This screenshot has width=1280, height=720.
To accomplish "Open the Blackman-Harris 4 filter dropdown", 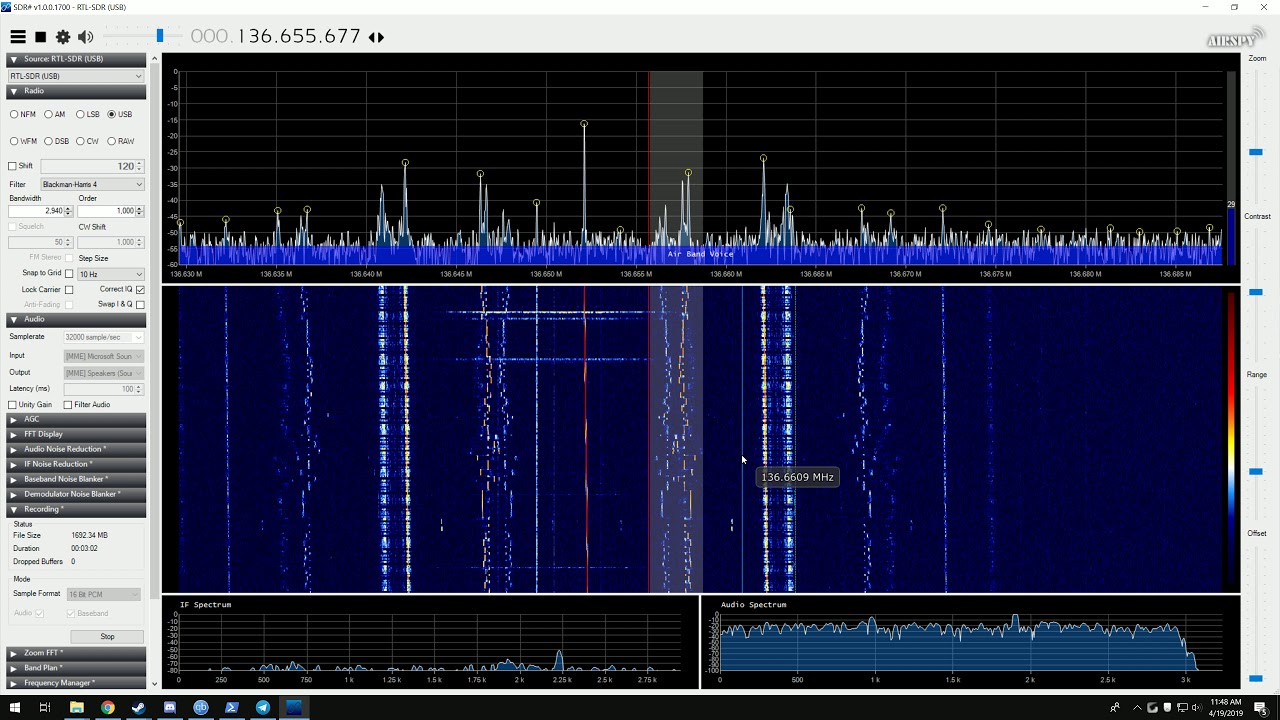I will tap(92, 184).
